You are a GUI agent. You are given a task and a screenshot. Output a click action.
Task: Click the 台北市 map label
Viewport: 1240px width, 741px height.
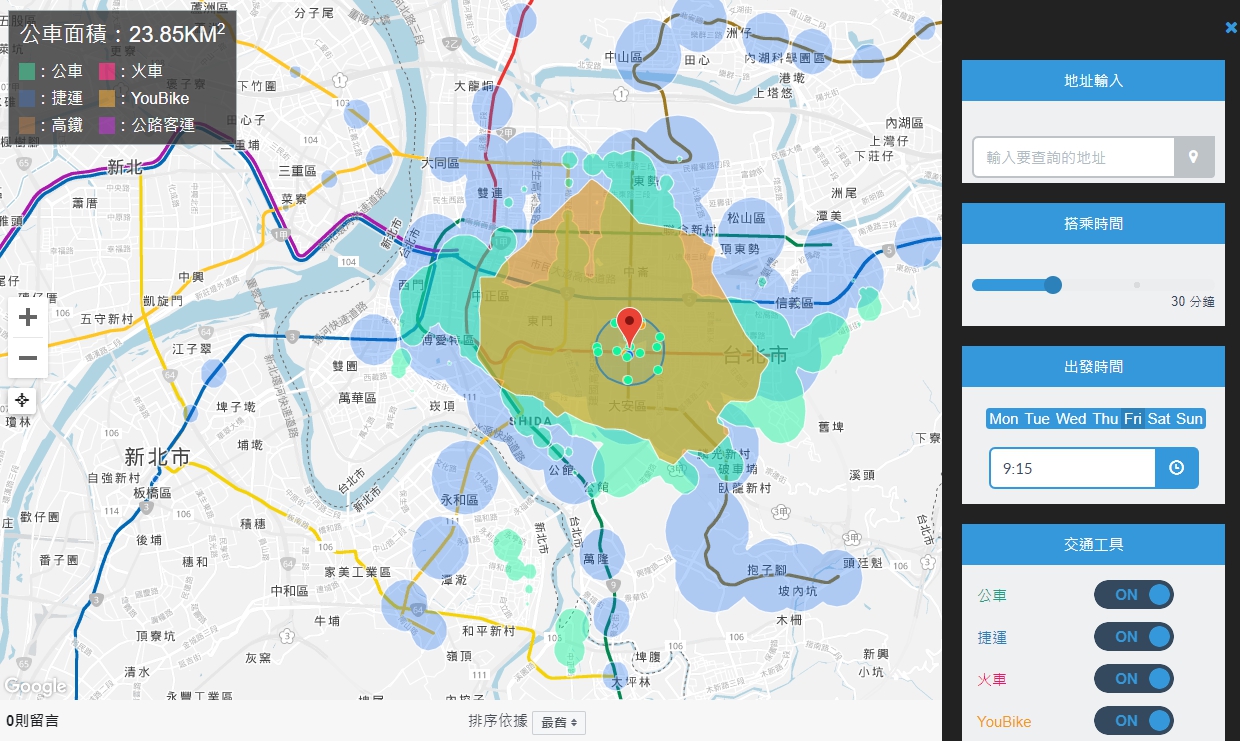755,355
